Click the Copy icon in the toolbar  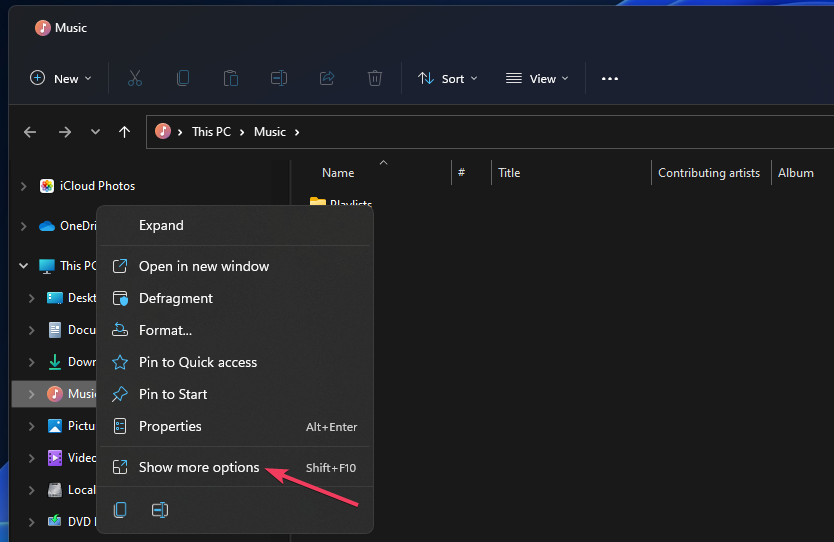(183, 78)
